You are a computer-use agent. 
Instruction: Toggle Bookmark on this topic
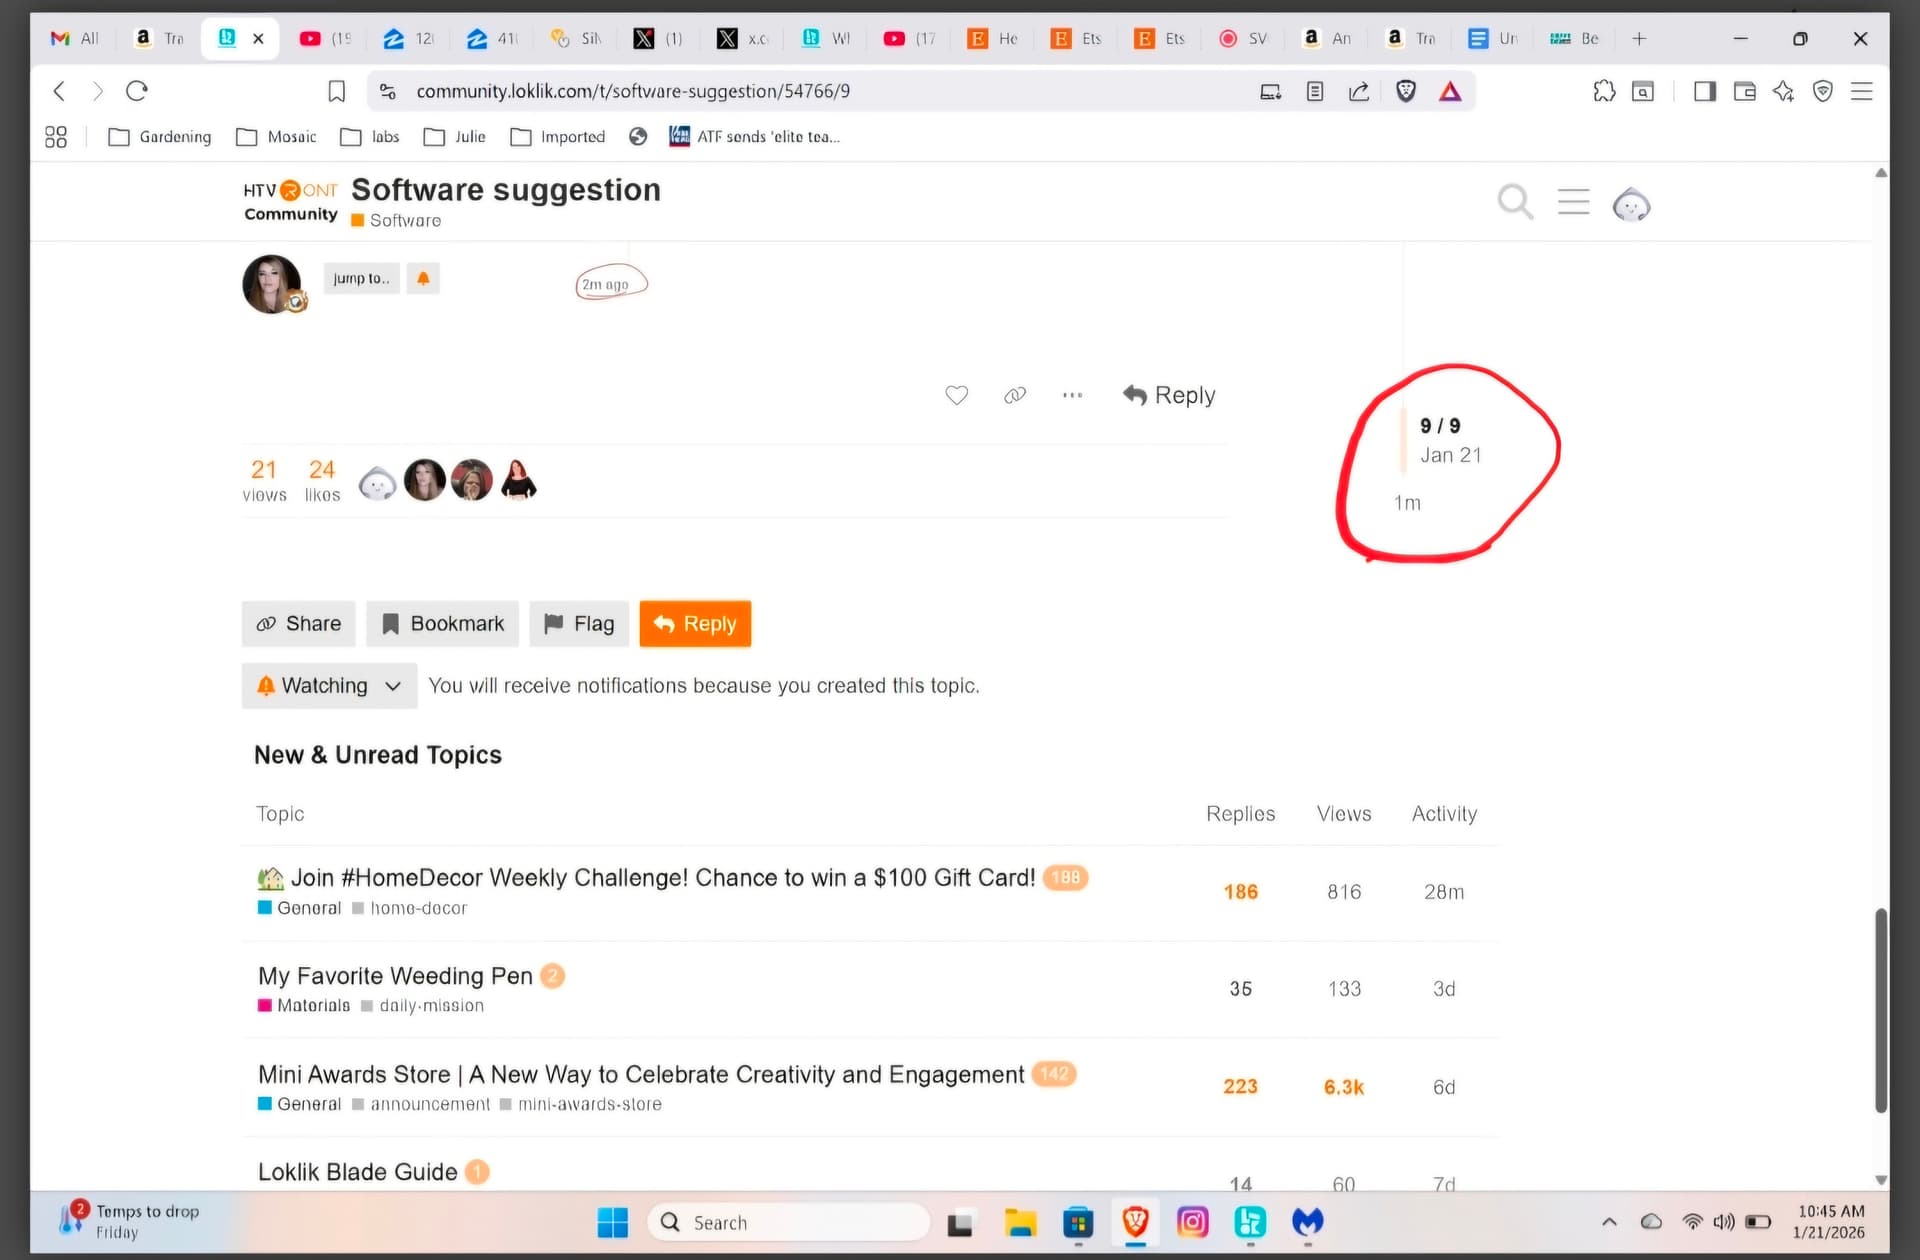click(442, 624)
